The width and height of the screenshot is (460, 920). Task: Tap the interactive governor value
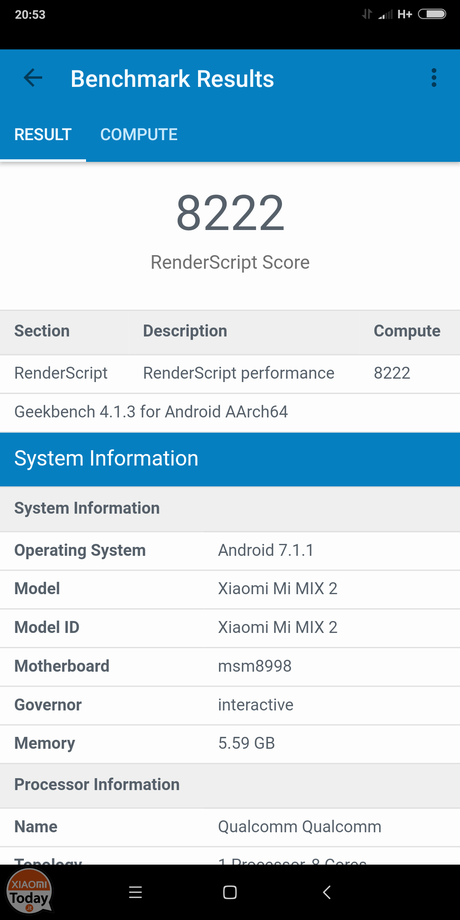point(256,705)
